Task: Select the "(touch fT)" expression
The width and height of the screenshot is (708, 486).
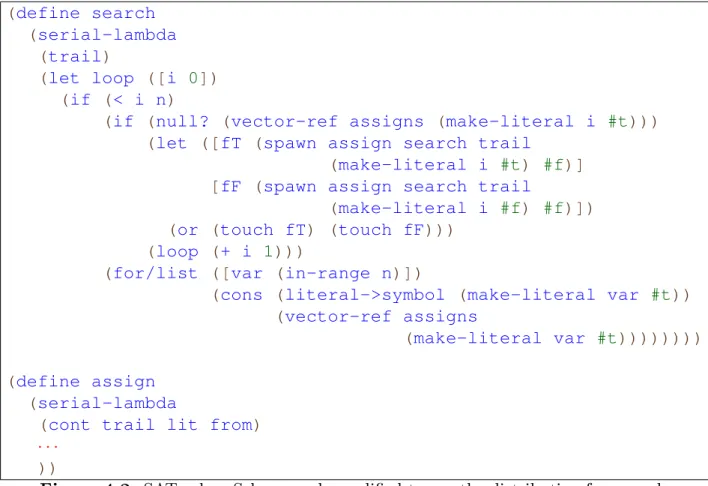Action: click(263, 230)
